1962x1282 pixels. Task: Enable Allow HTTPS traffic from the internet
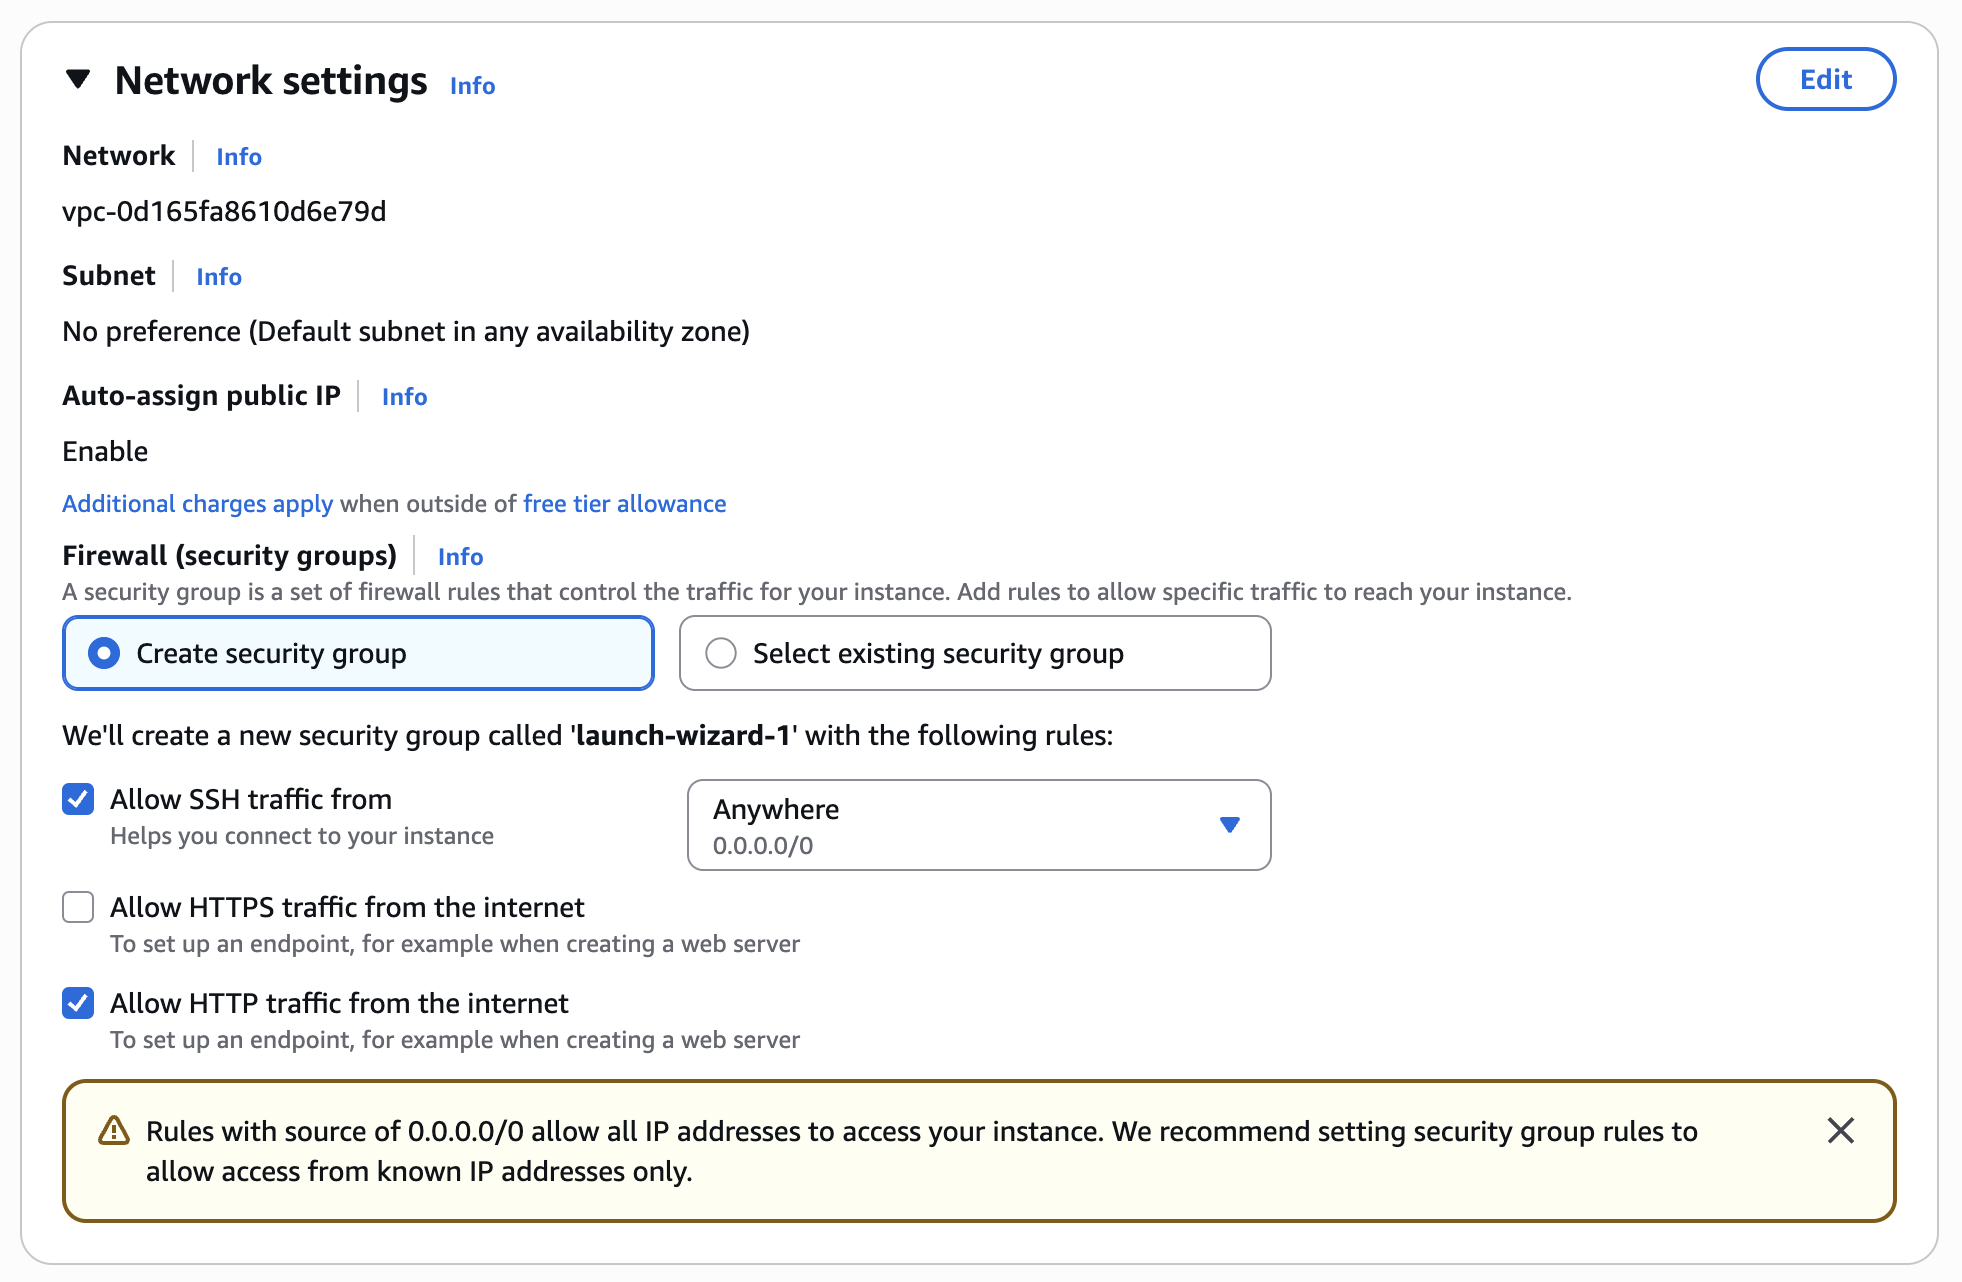(78, 907)
